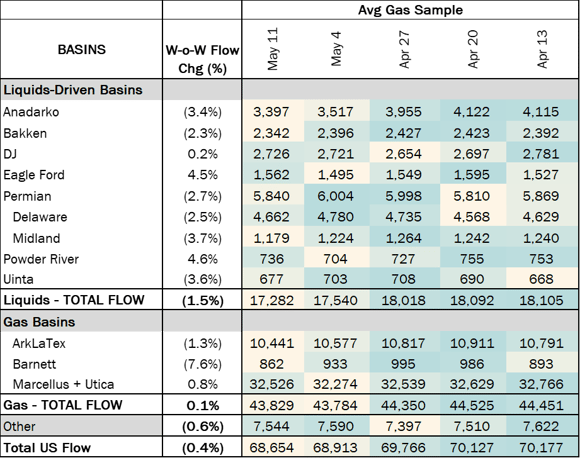Select the BASINS column header
Viewport: 580px width, 458px height.
click(81, 49)
